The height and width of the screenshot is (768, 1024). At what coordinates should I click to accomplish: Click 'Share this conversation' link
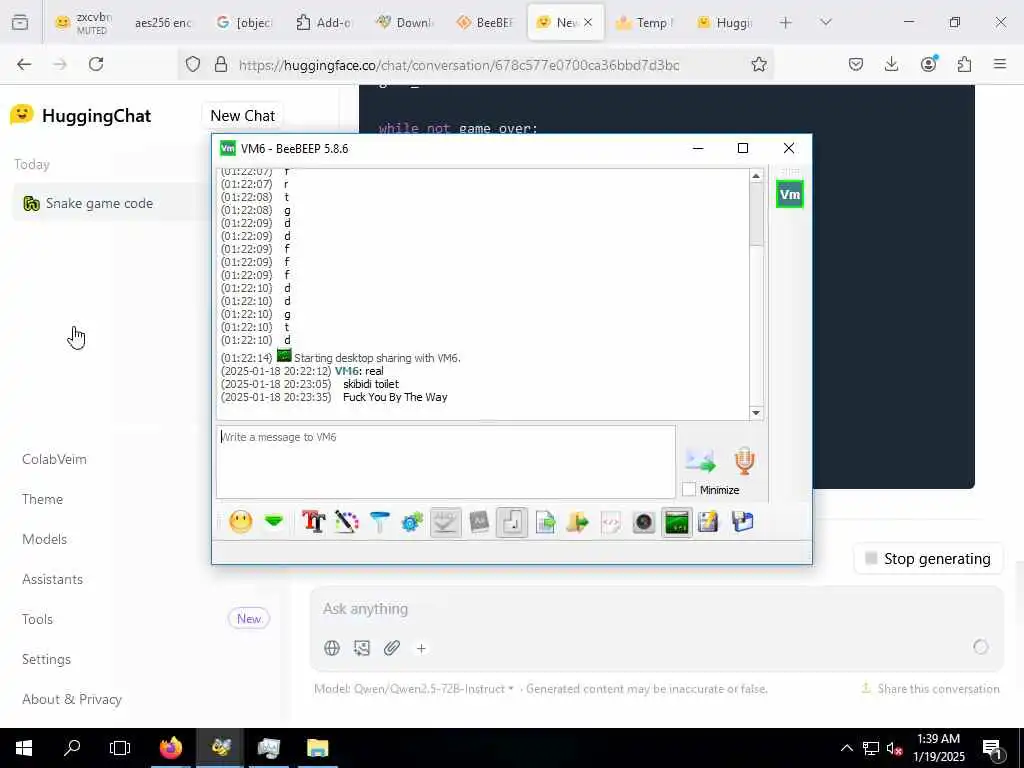[931, 688]
